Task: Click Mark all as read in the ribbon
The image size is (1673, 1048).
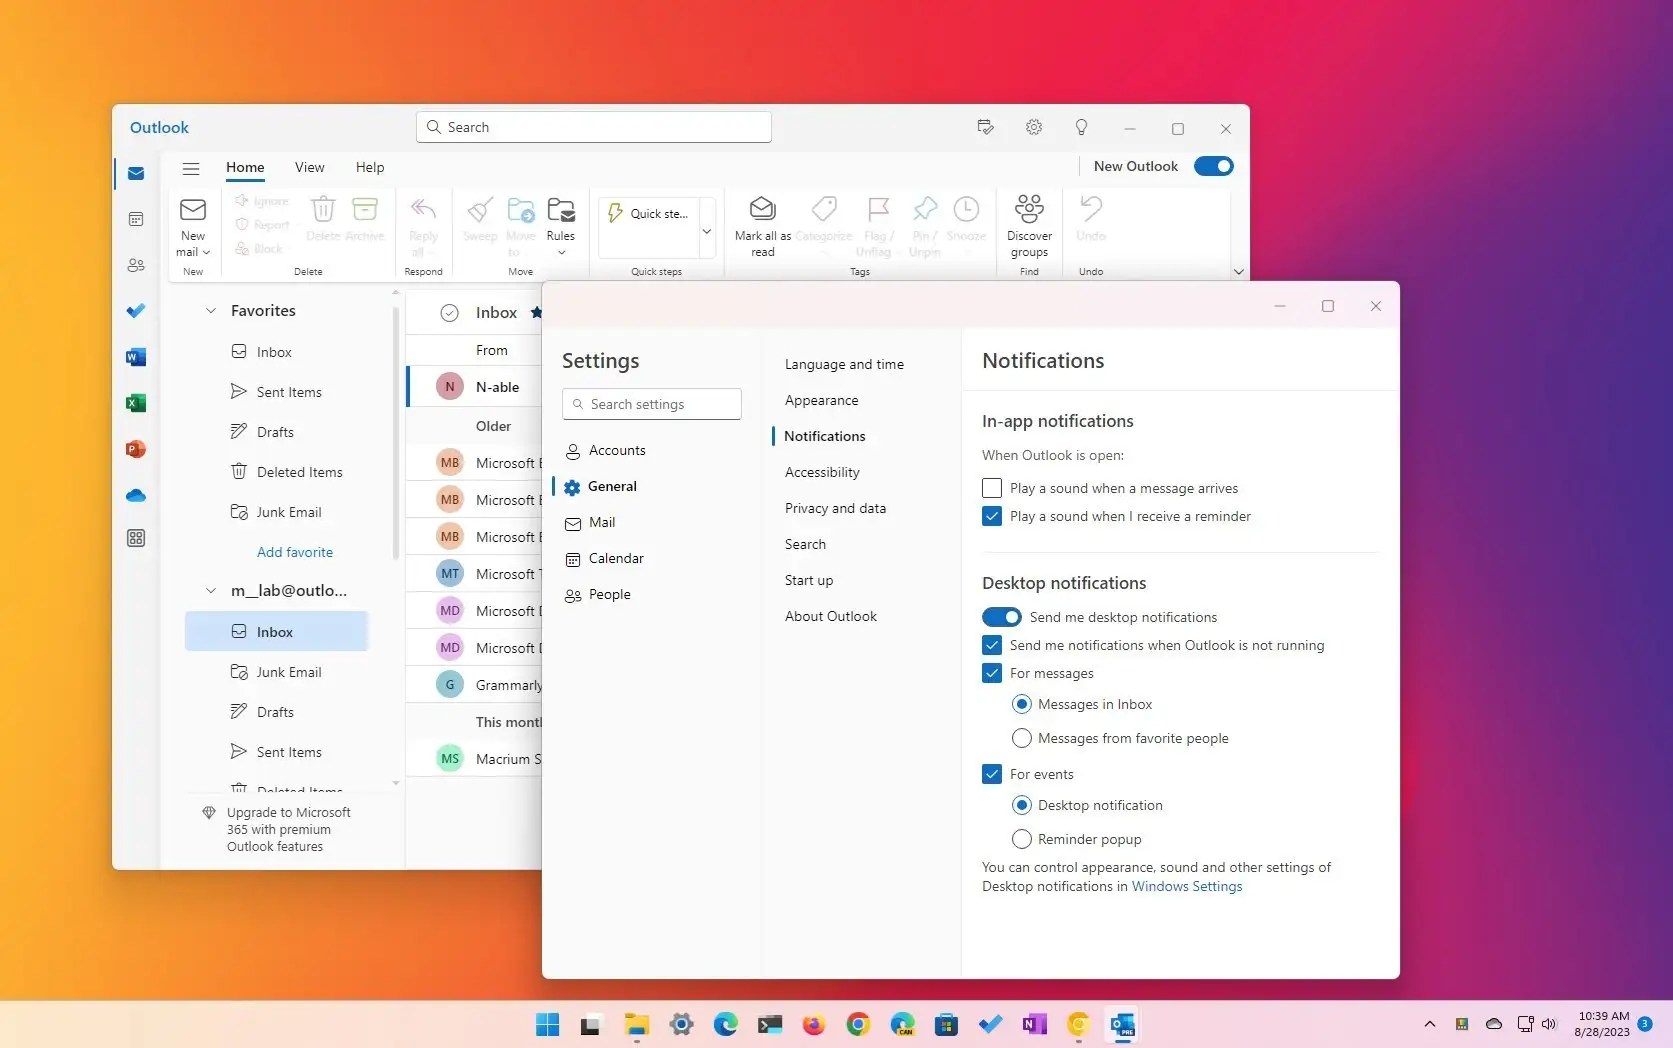Action: tap(761, 224)
